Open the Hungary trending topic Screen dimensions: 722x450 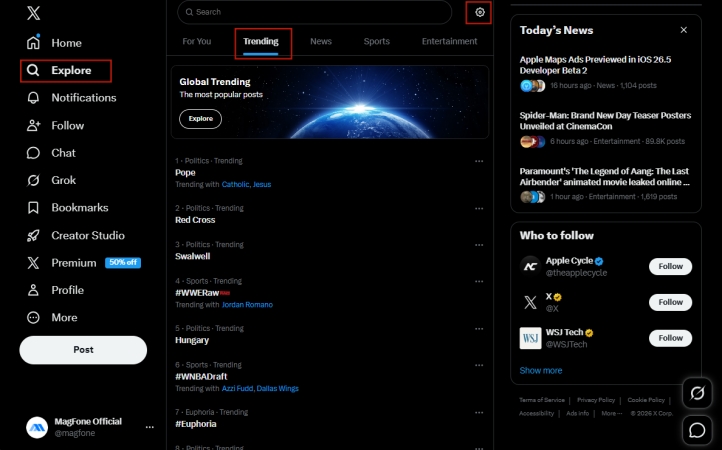point(192,340)
